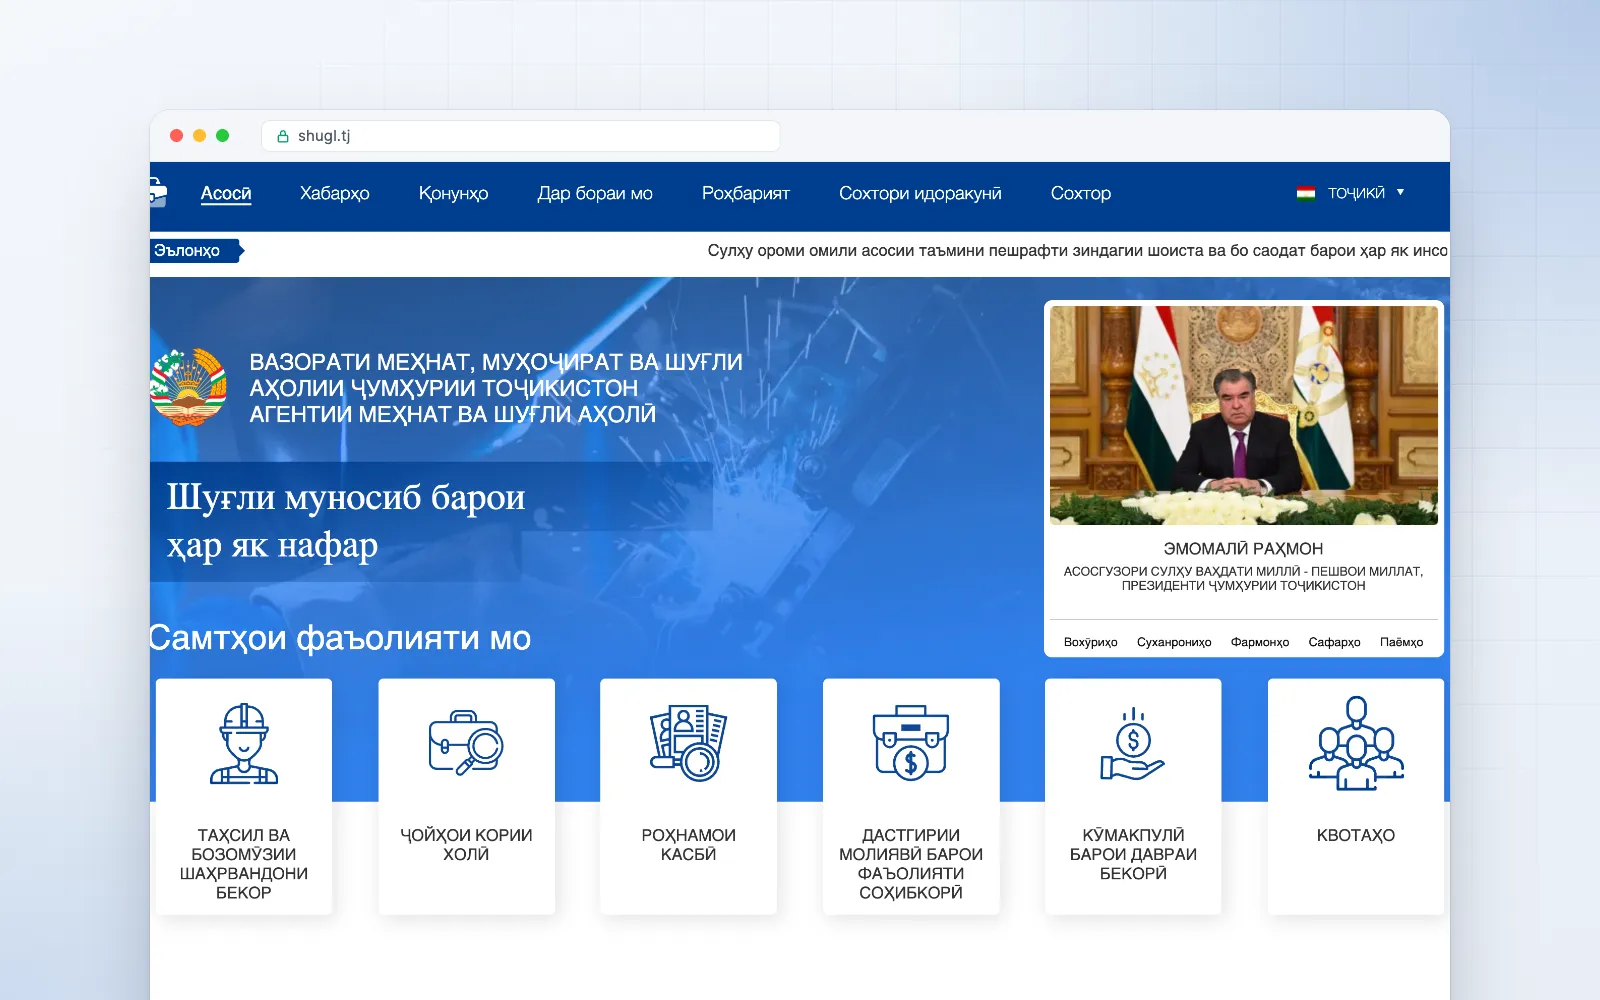Open the Фармонҳо link

coord(1260,642)
